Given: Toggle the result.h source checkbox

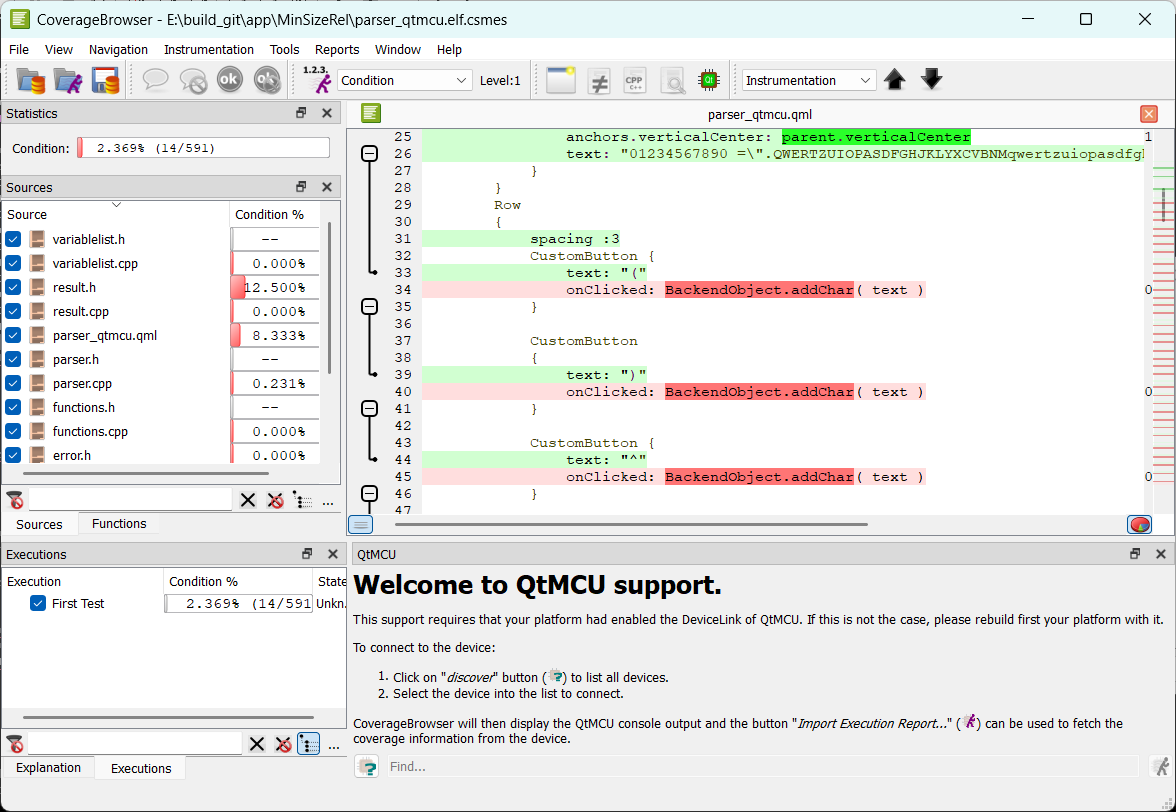Looking at the screenshot, I should (x=13, y=287).
